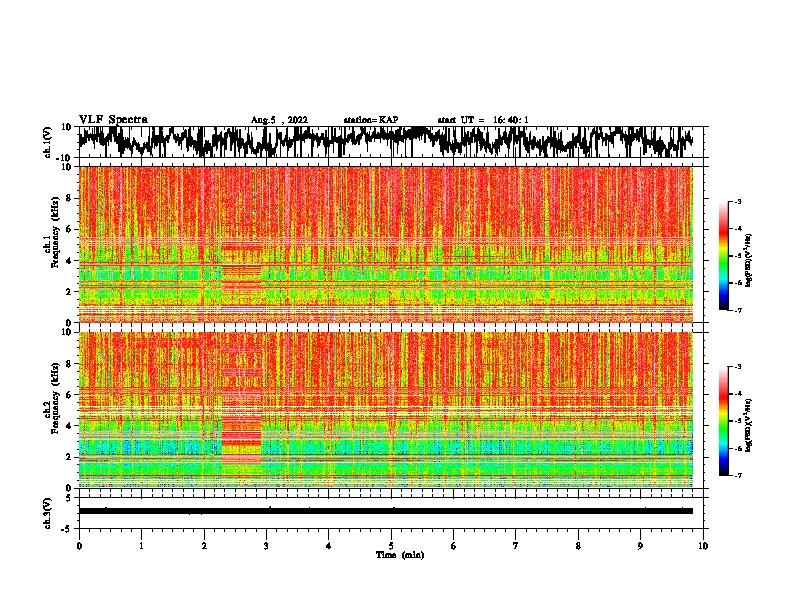Click the "start UT = 16:40: 1" text

tap(483, 120)
